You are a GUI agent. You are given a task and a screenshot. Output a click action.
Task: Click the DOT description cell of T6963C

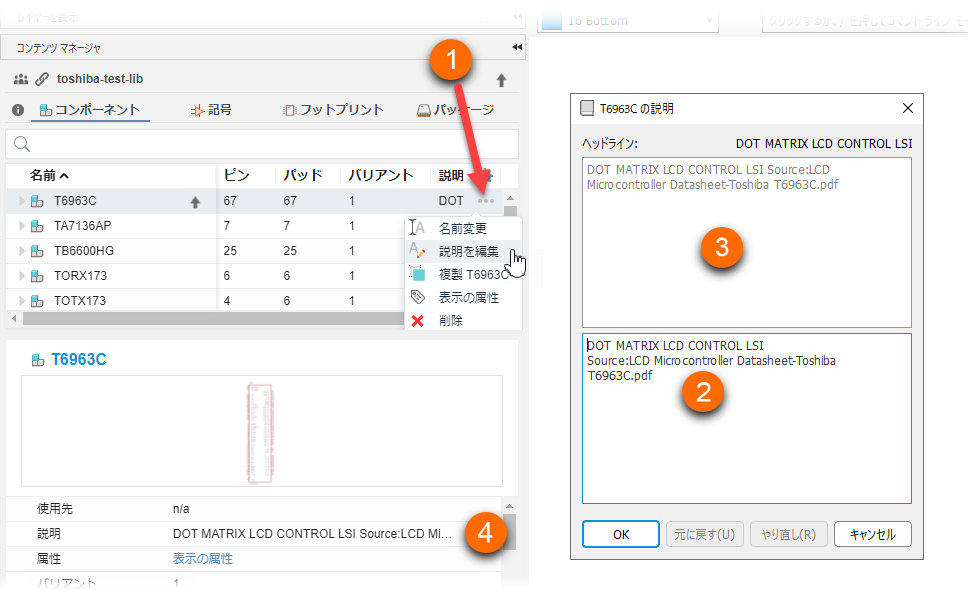[x=451, y=201]
